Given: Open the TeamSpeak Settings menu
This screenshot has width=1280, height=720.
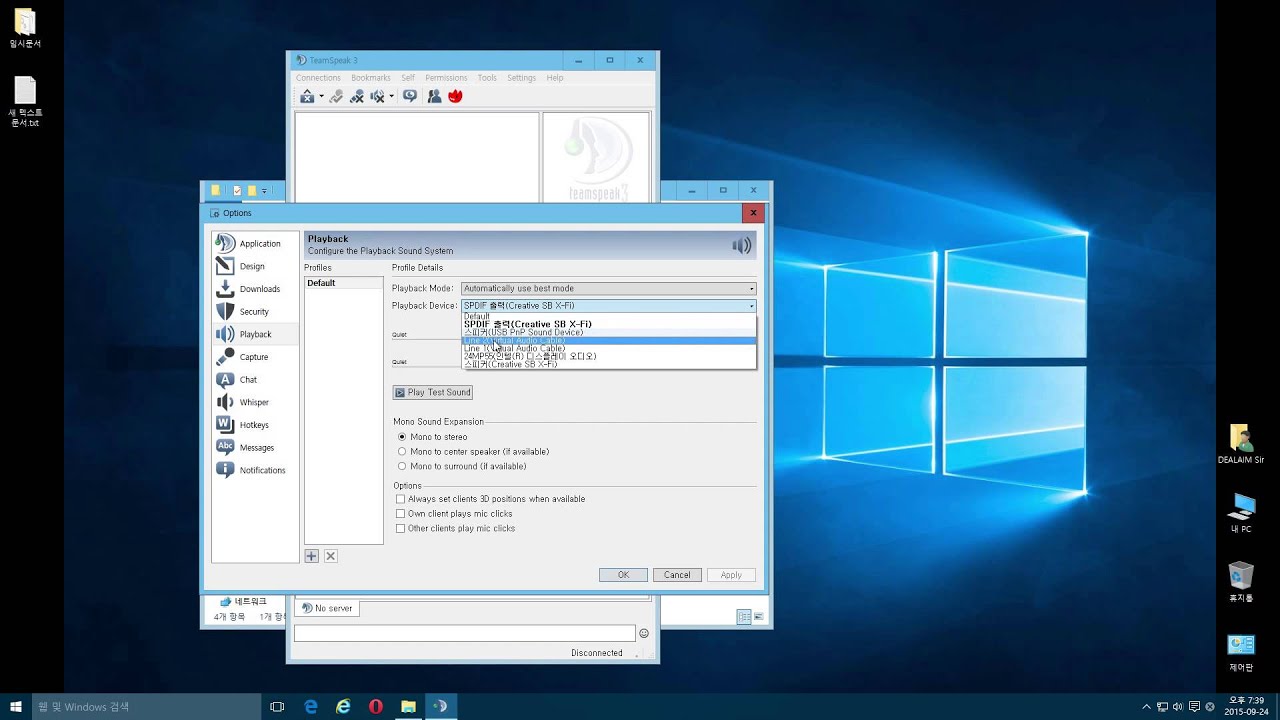Looking at the screenshot, I should pyautogui.click(x=521, y=78).
